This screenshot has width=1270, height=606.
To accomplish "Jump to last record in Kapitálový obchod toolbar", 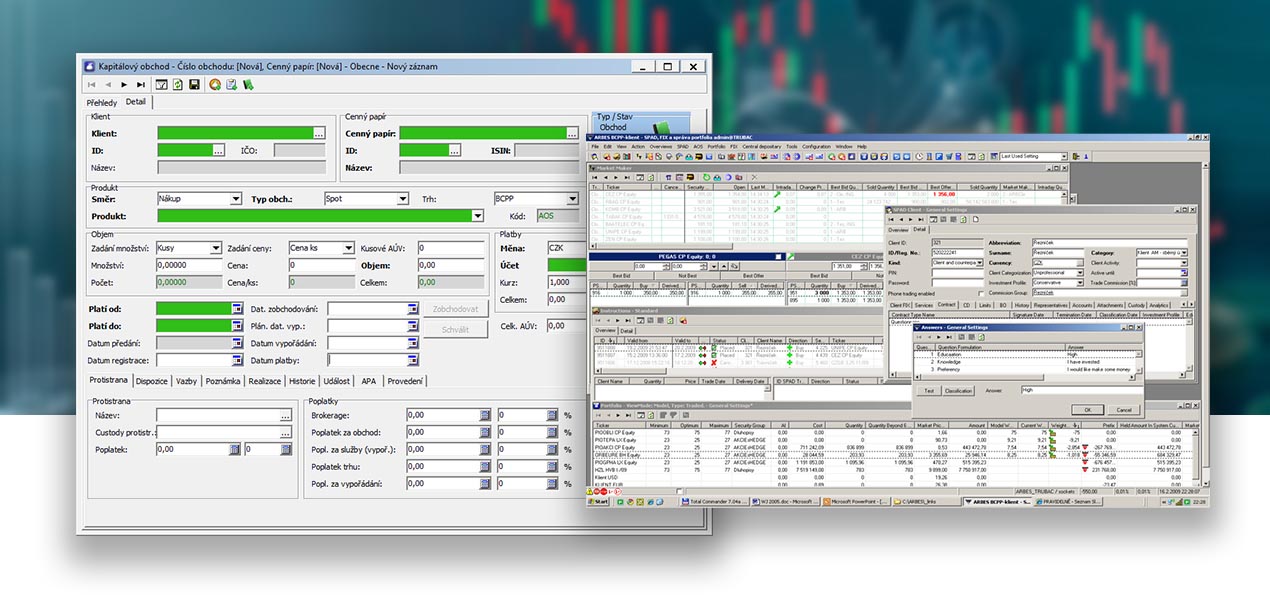I will [x=139, y=85].
